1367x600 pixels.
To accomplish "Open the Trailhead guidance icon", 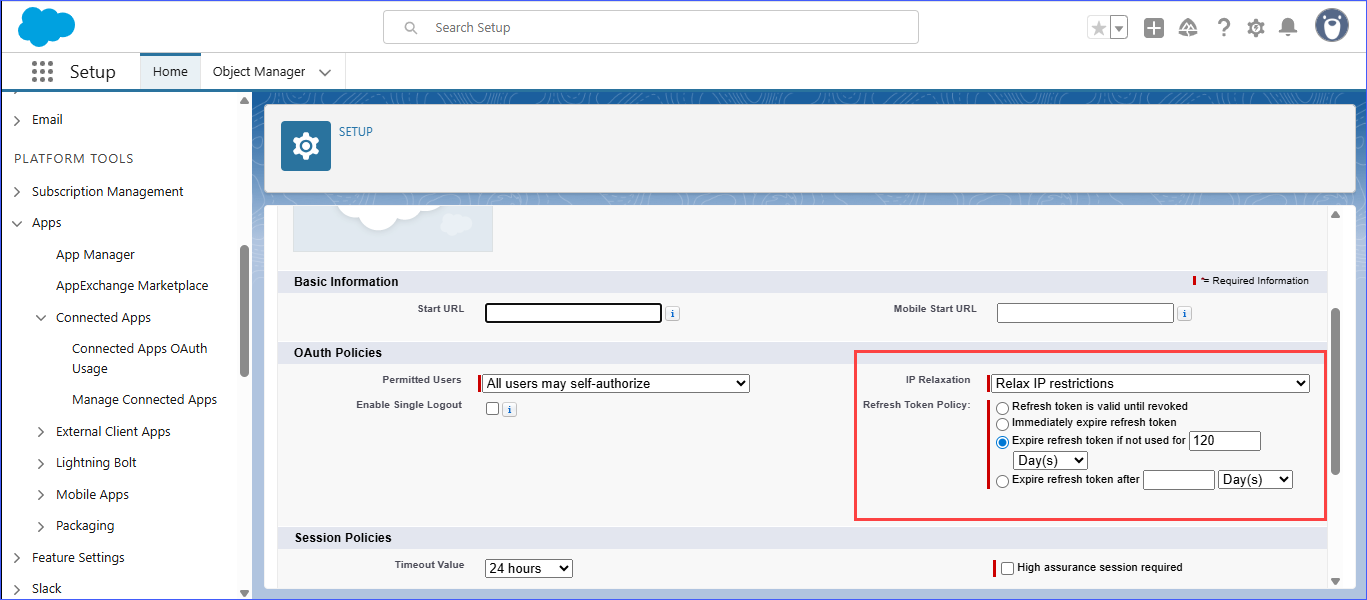I will 1188,28.
